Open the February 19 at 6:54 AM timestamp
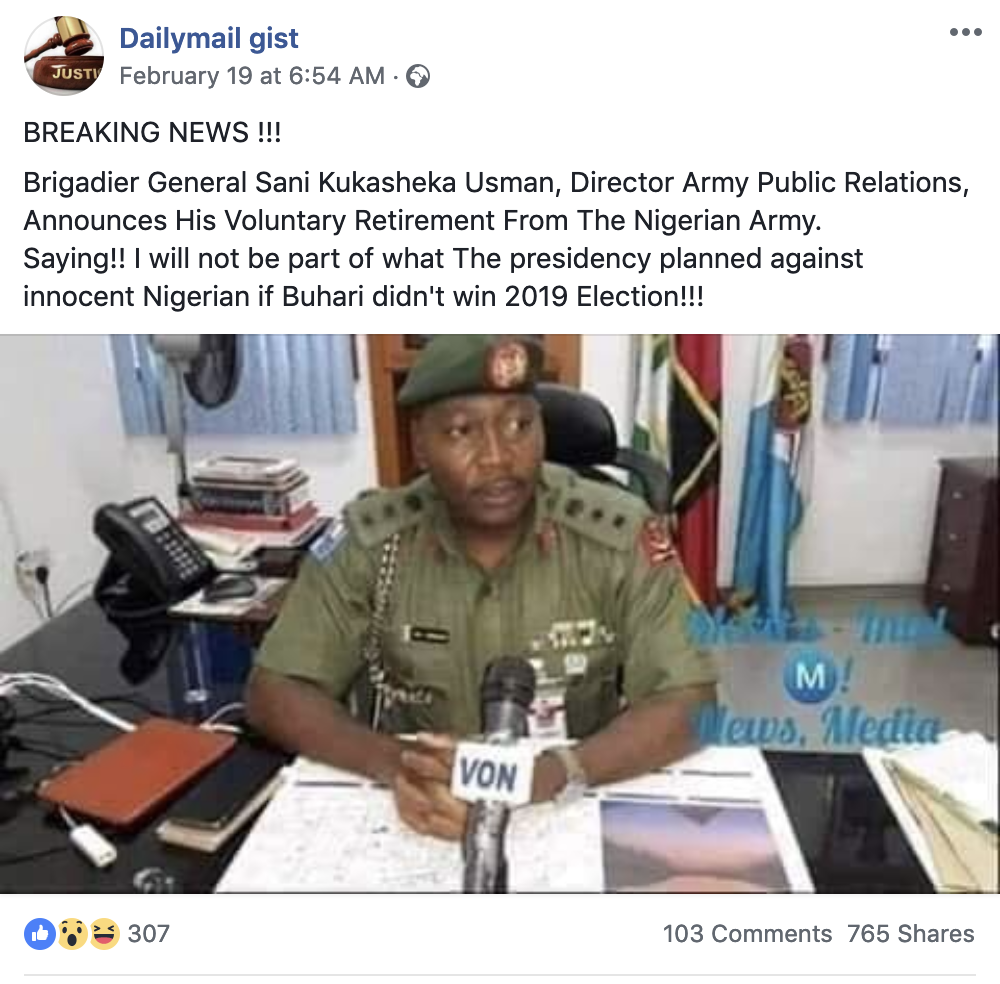This screenshot has width=1000, height=984. tap(252, 76)
